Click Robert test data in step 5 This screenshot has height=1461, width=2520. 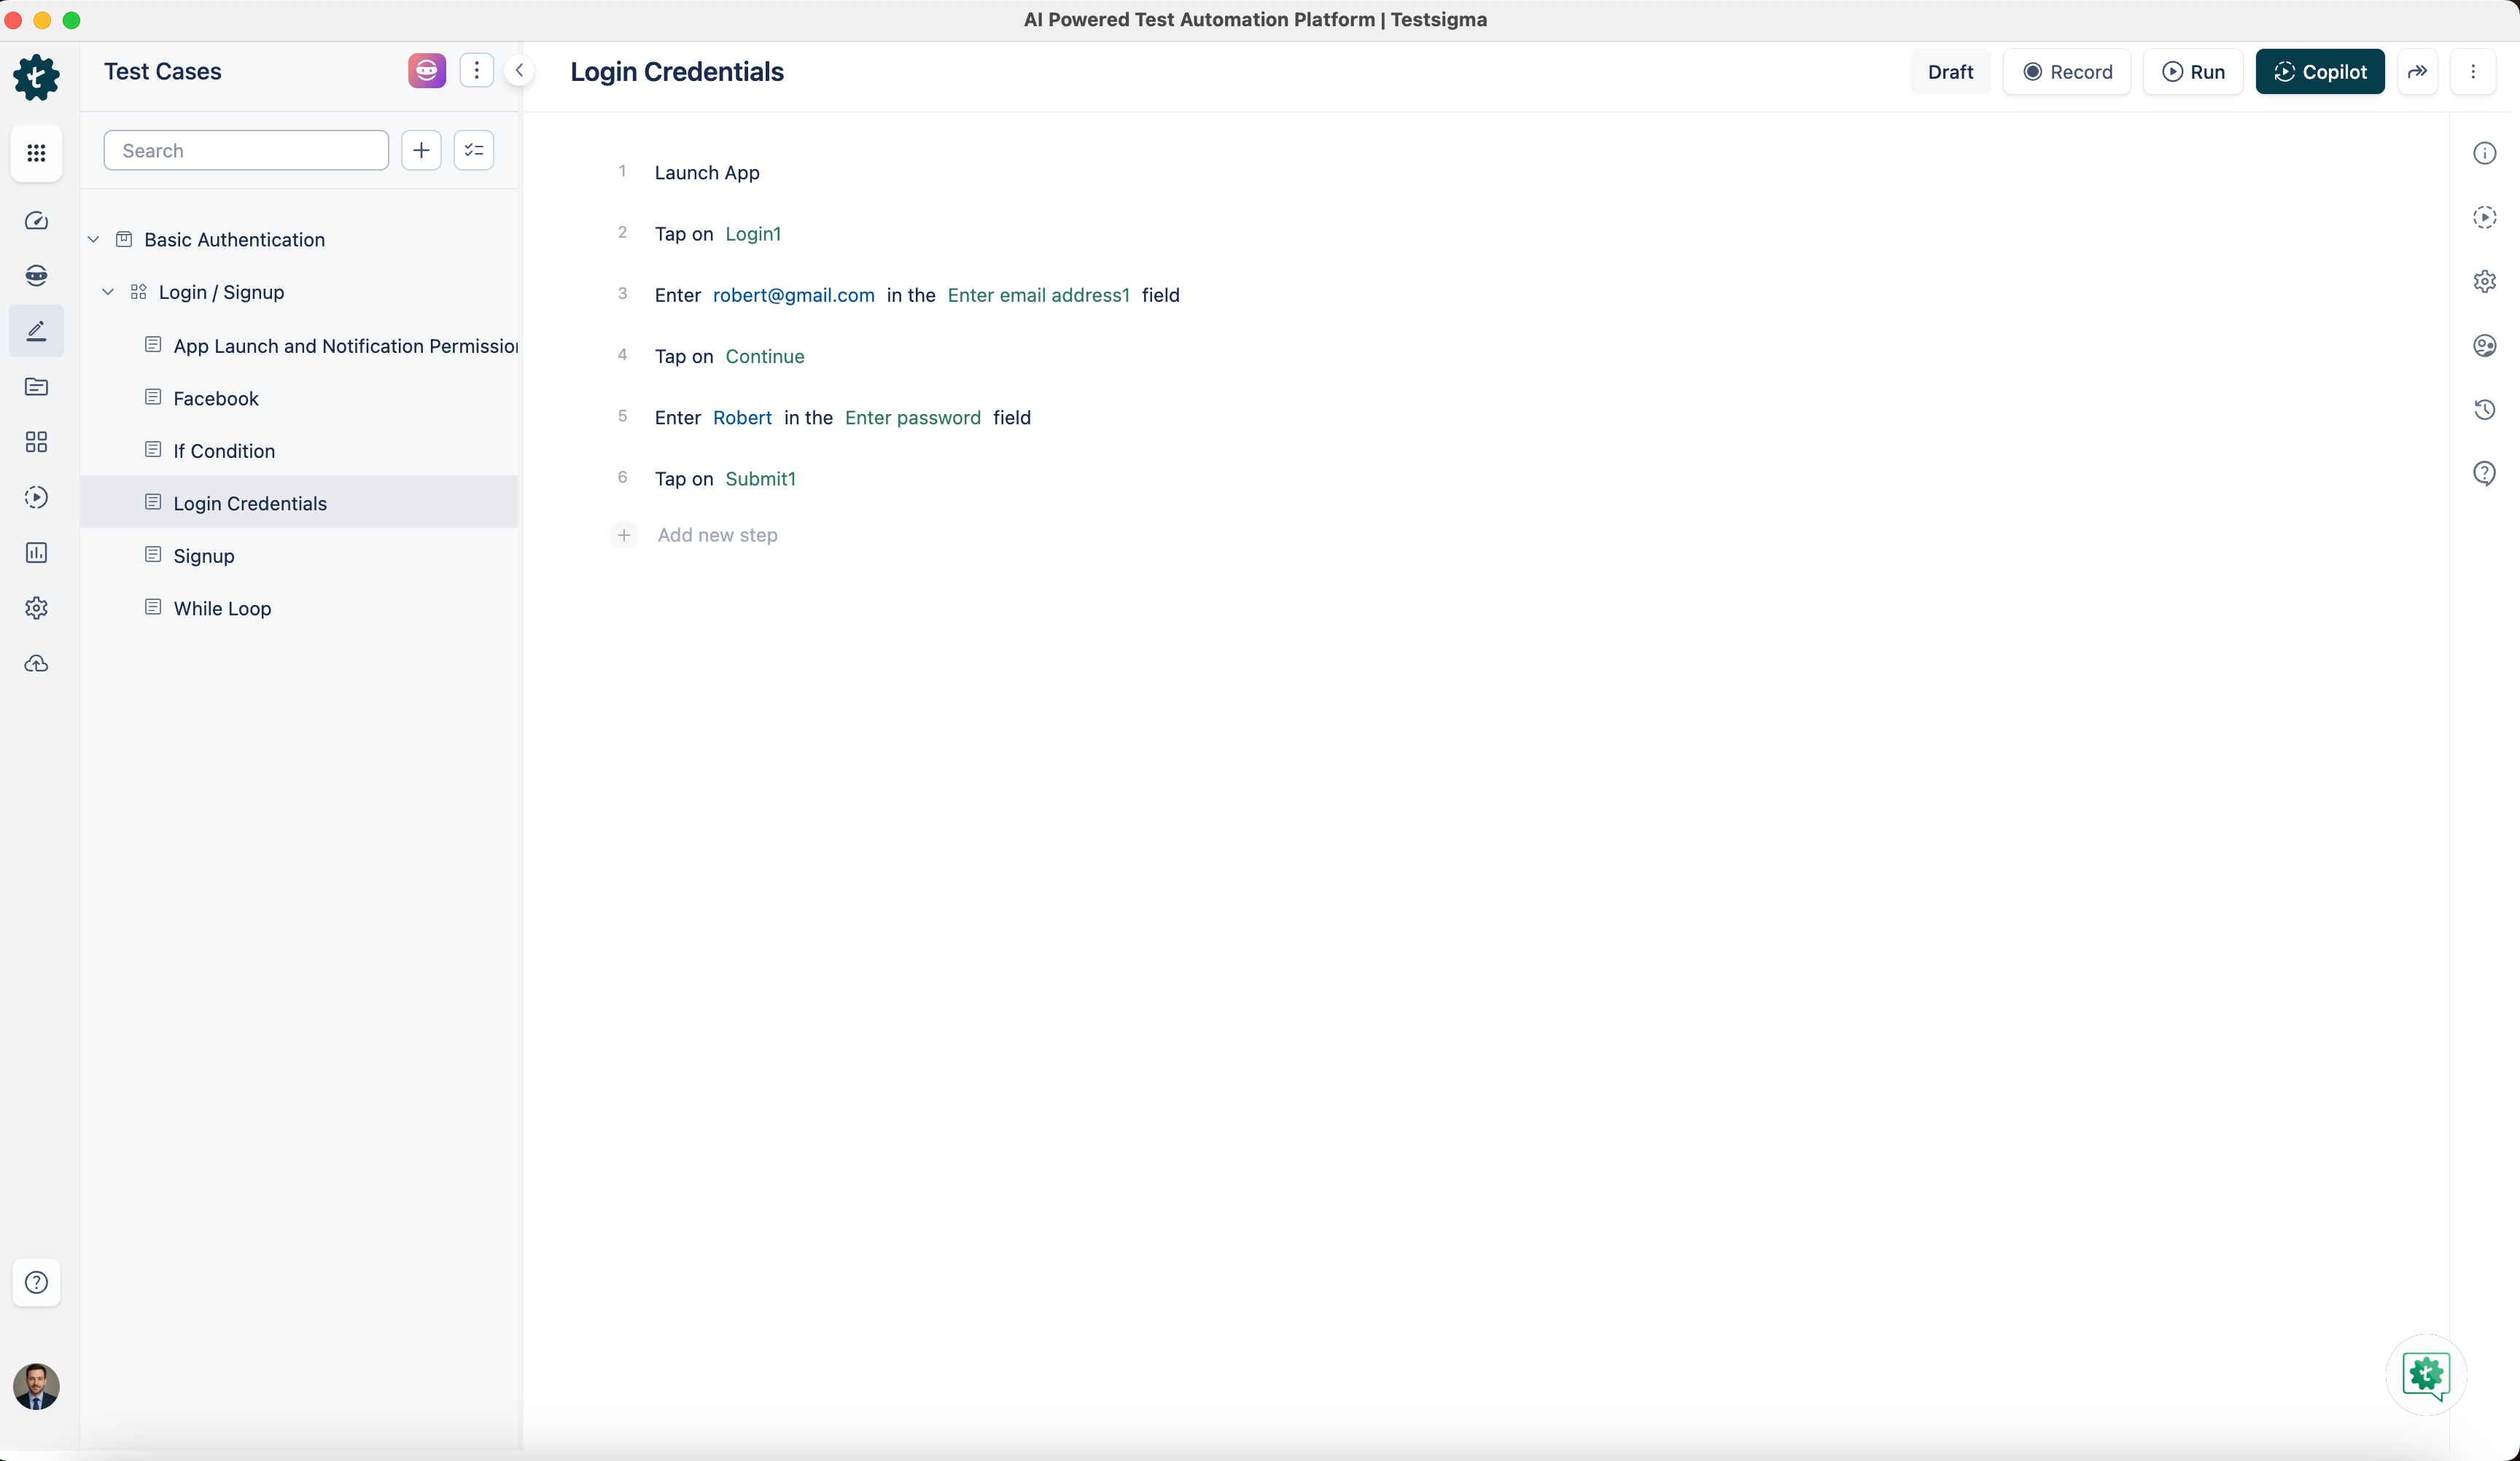tap(742, 418)
